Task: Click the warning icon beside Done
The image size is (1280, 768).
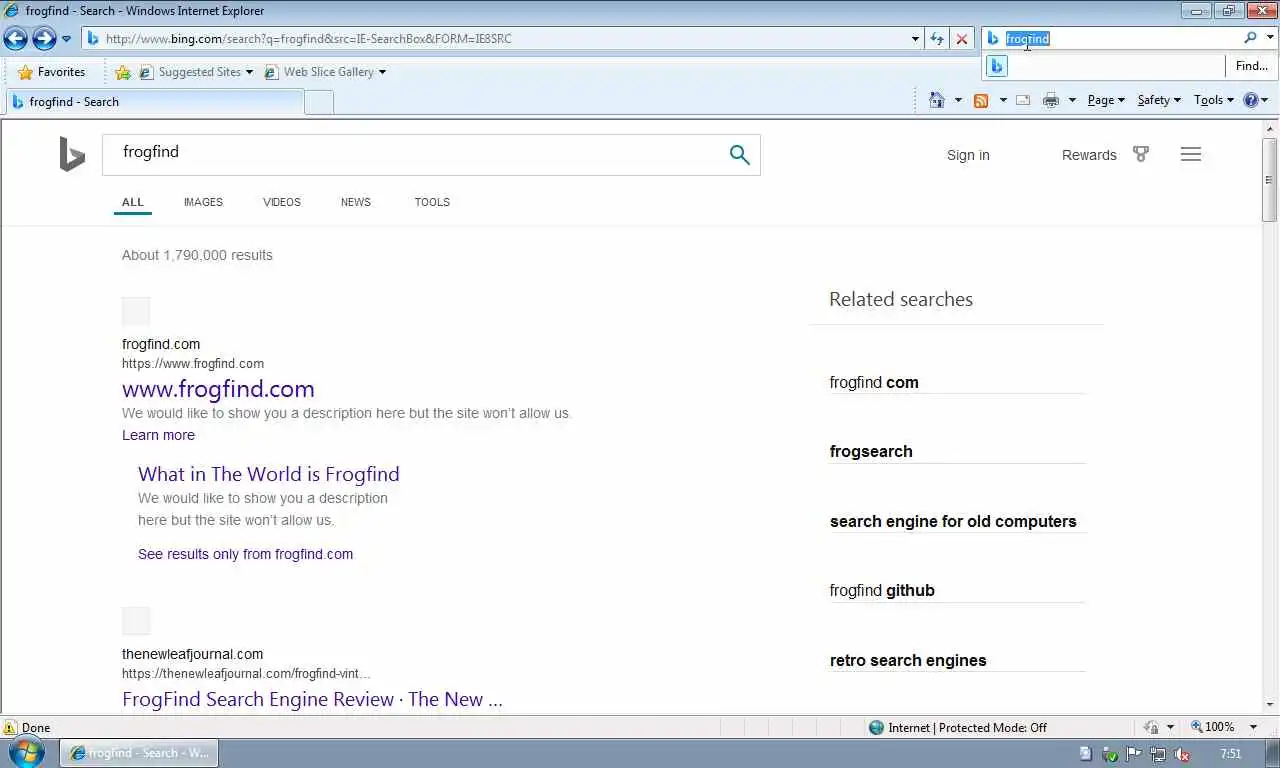Action: pos(9,728)
